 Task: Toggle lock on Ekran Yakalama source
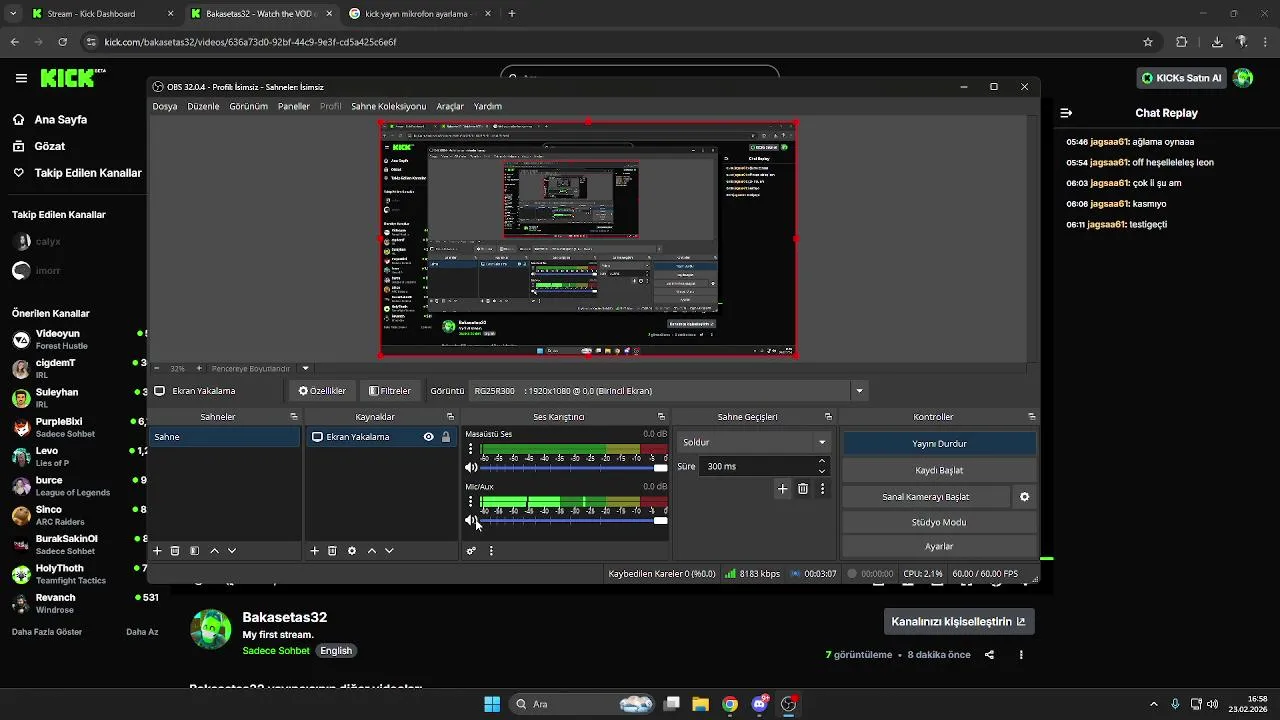pos(445,437)
